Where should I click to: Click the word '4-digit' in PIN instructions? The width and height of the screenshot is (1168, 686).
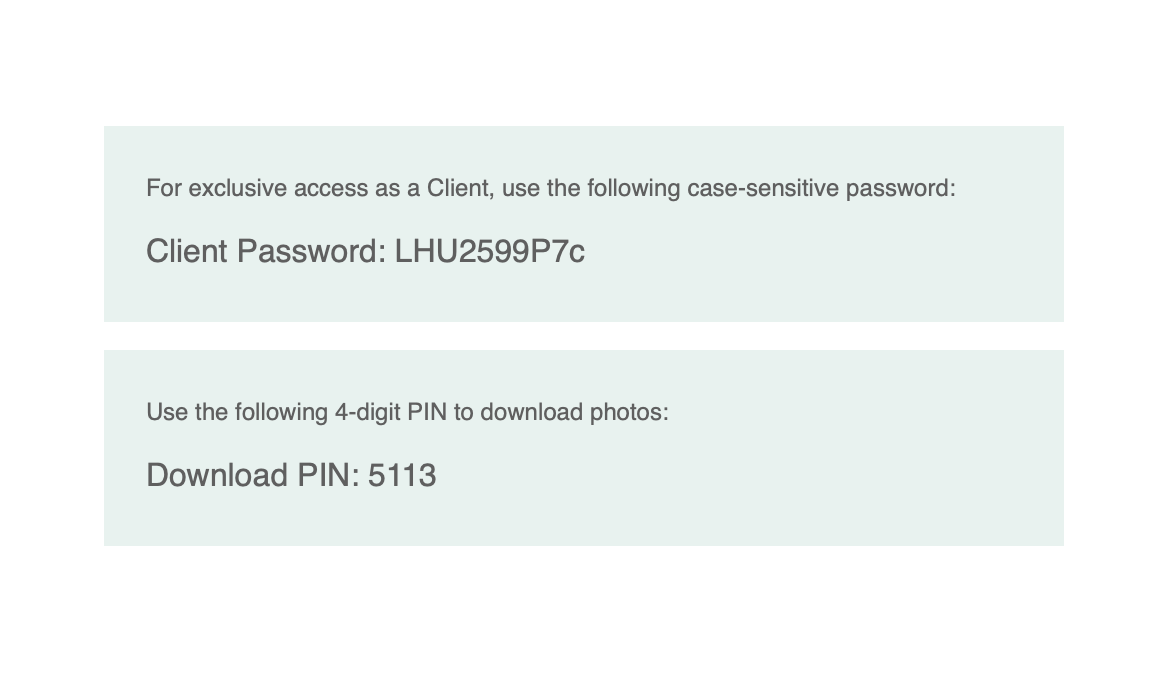pyautogui.click(x=367, y=412)
